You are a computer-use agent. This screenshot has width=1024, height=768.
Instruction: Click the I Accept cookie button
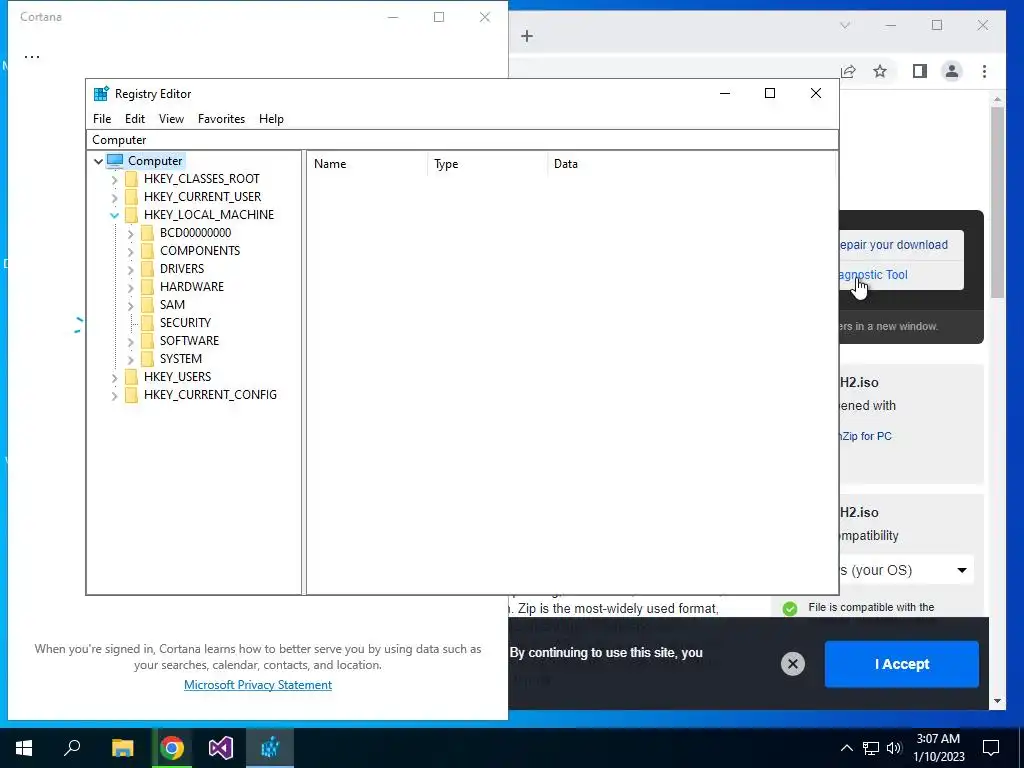pyautogui.click(x=901, y=664)
